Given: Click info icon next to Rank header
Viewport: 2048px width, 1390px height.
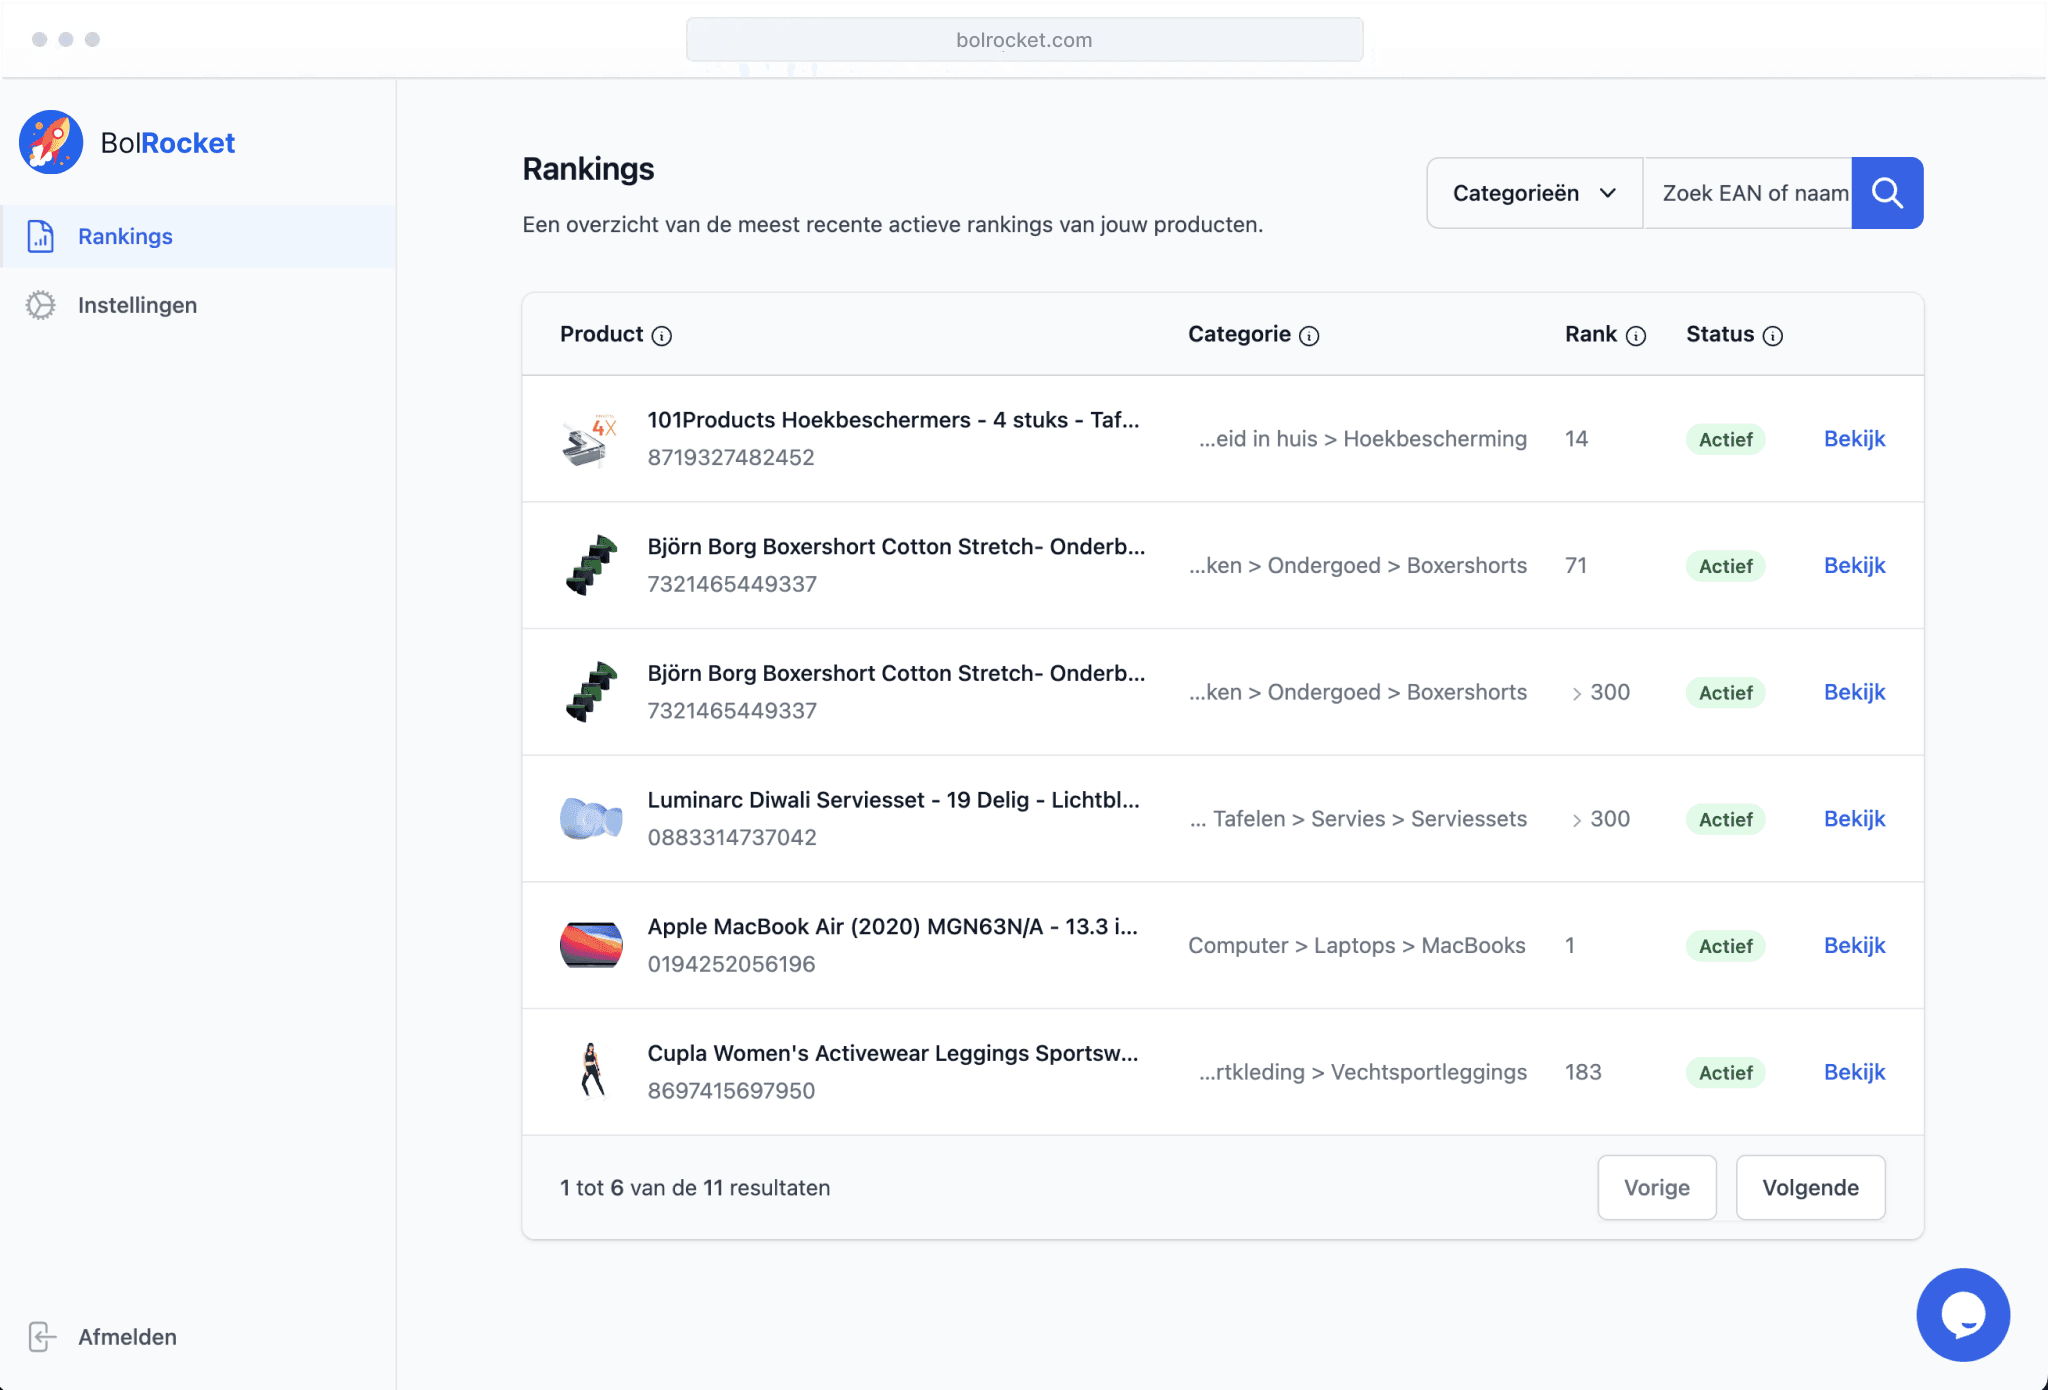Looking at the screenshot, I should coord(1636,336).
